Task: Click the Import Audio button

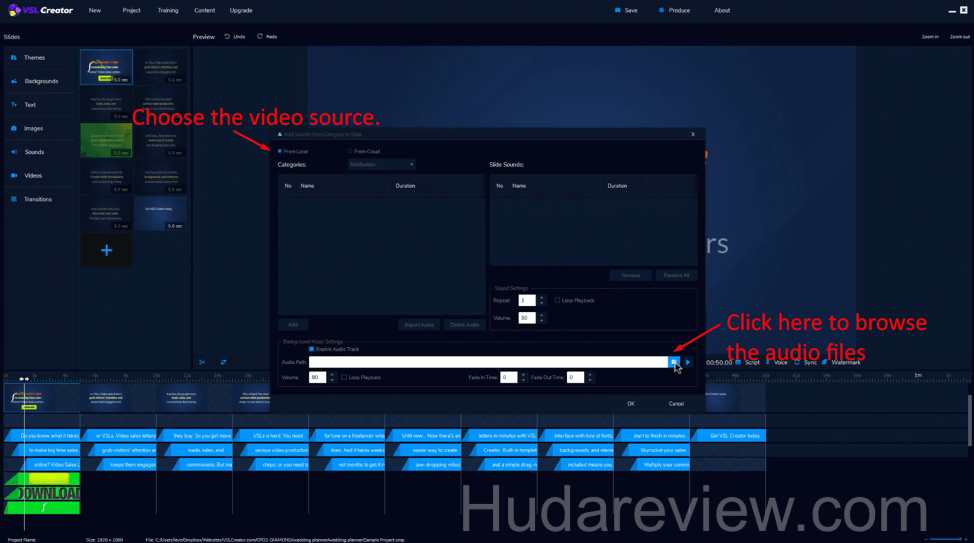Action: pyautogui.click(x=419, y=325)
